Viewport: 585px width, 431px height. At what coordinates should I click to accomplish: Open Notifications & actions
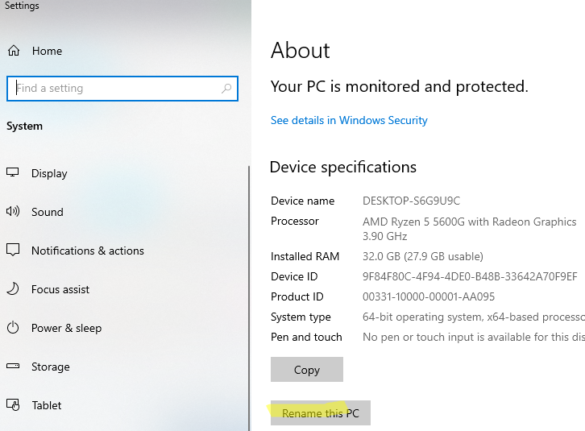(x=88, y=251)
